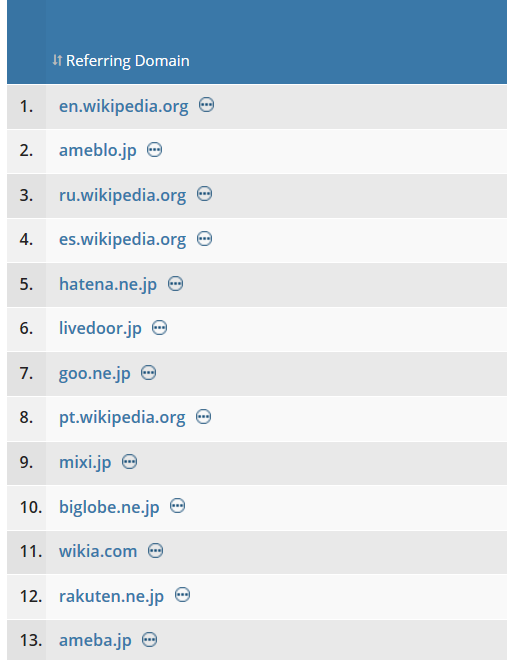Image resolution: width=507 pixels, height=660 pixels.
Task: Click the sort arrows beside Referring Domain
Action: tap(57, 60)
